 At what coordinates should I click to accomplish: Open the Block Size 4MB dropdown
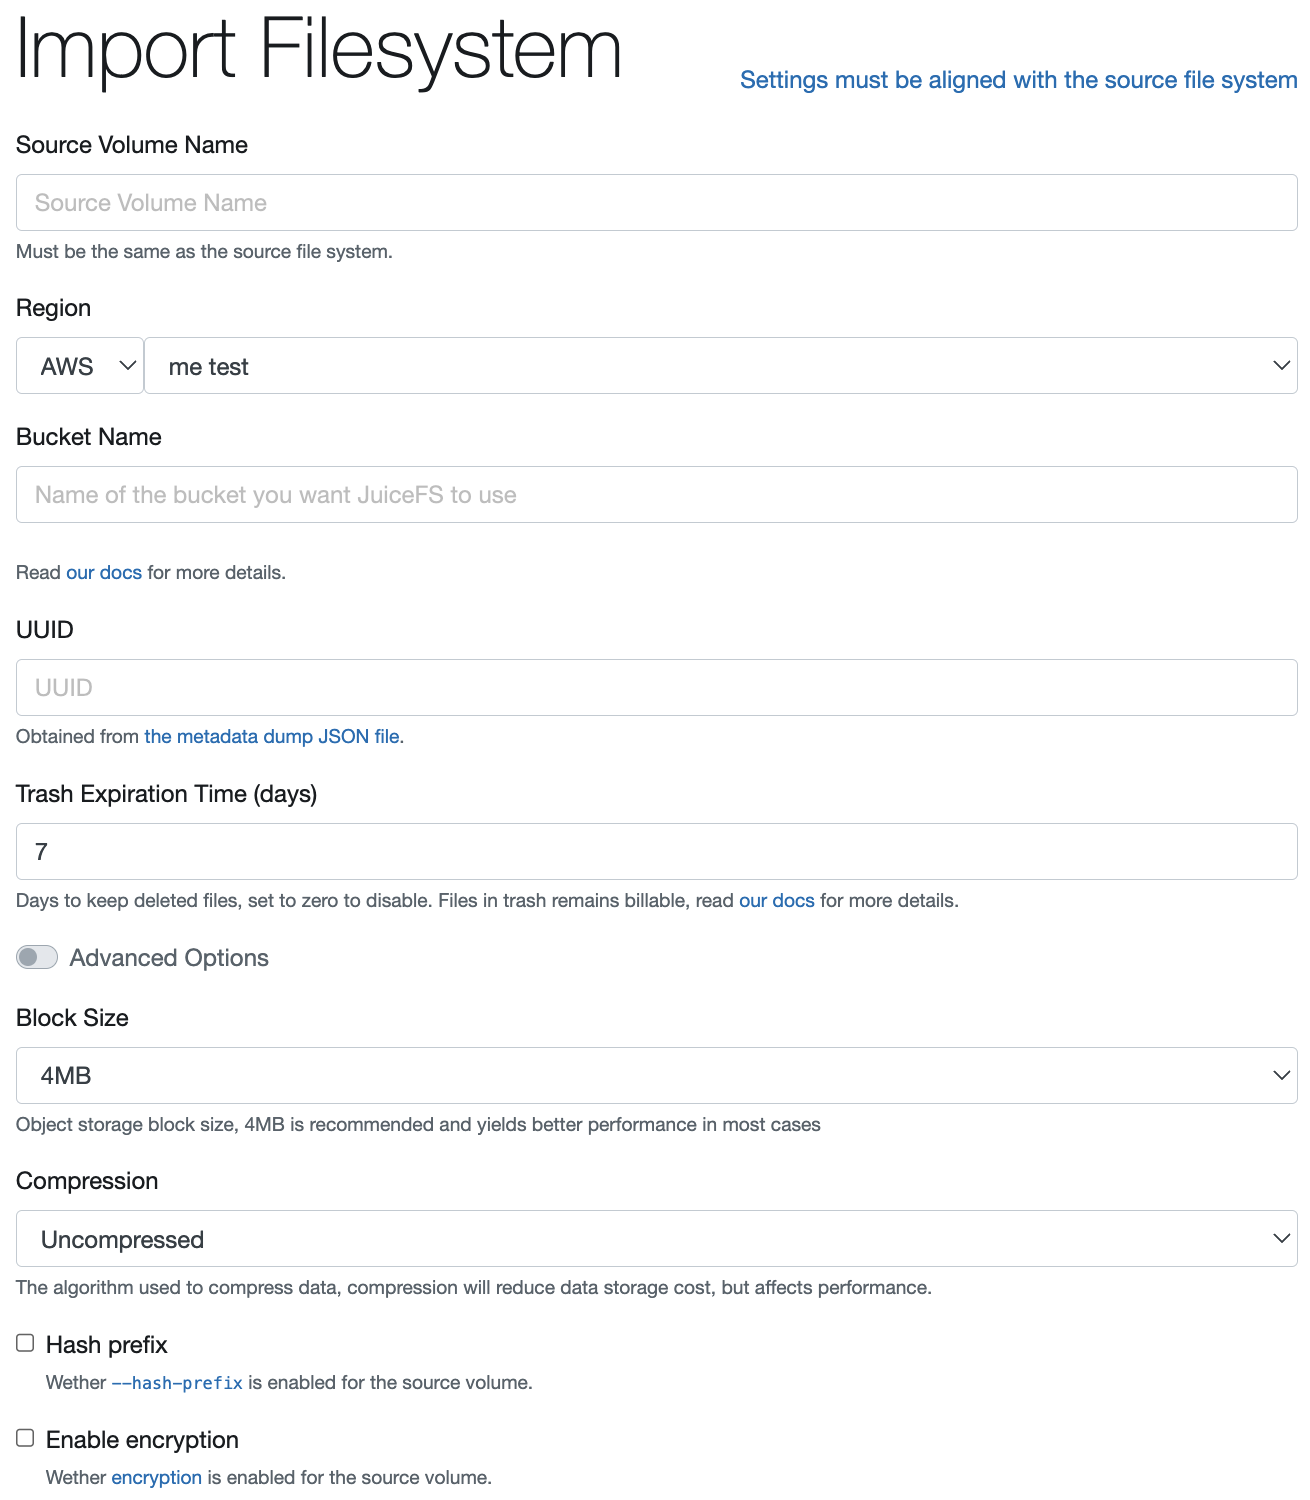tap(656, 1075)
